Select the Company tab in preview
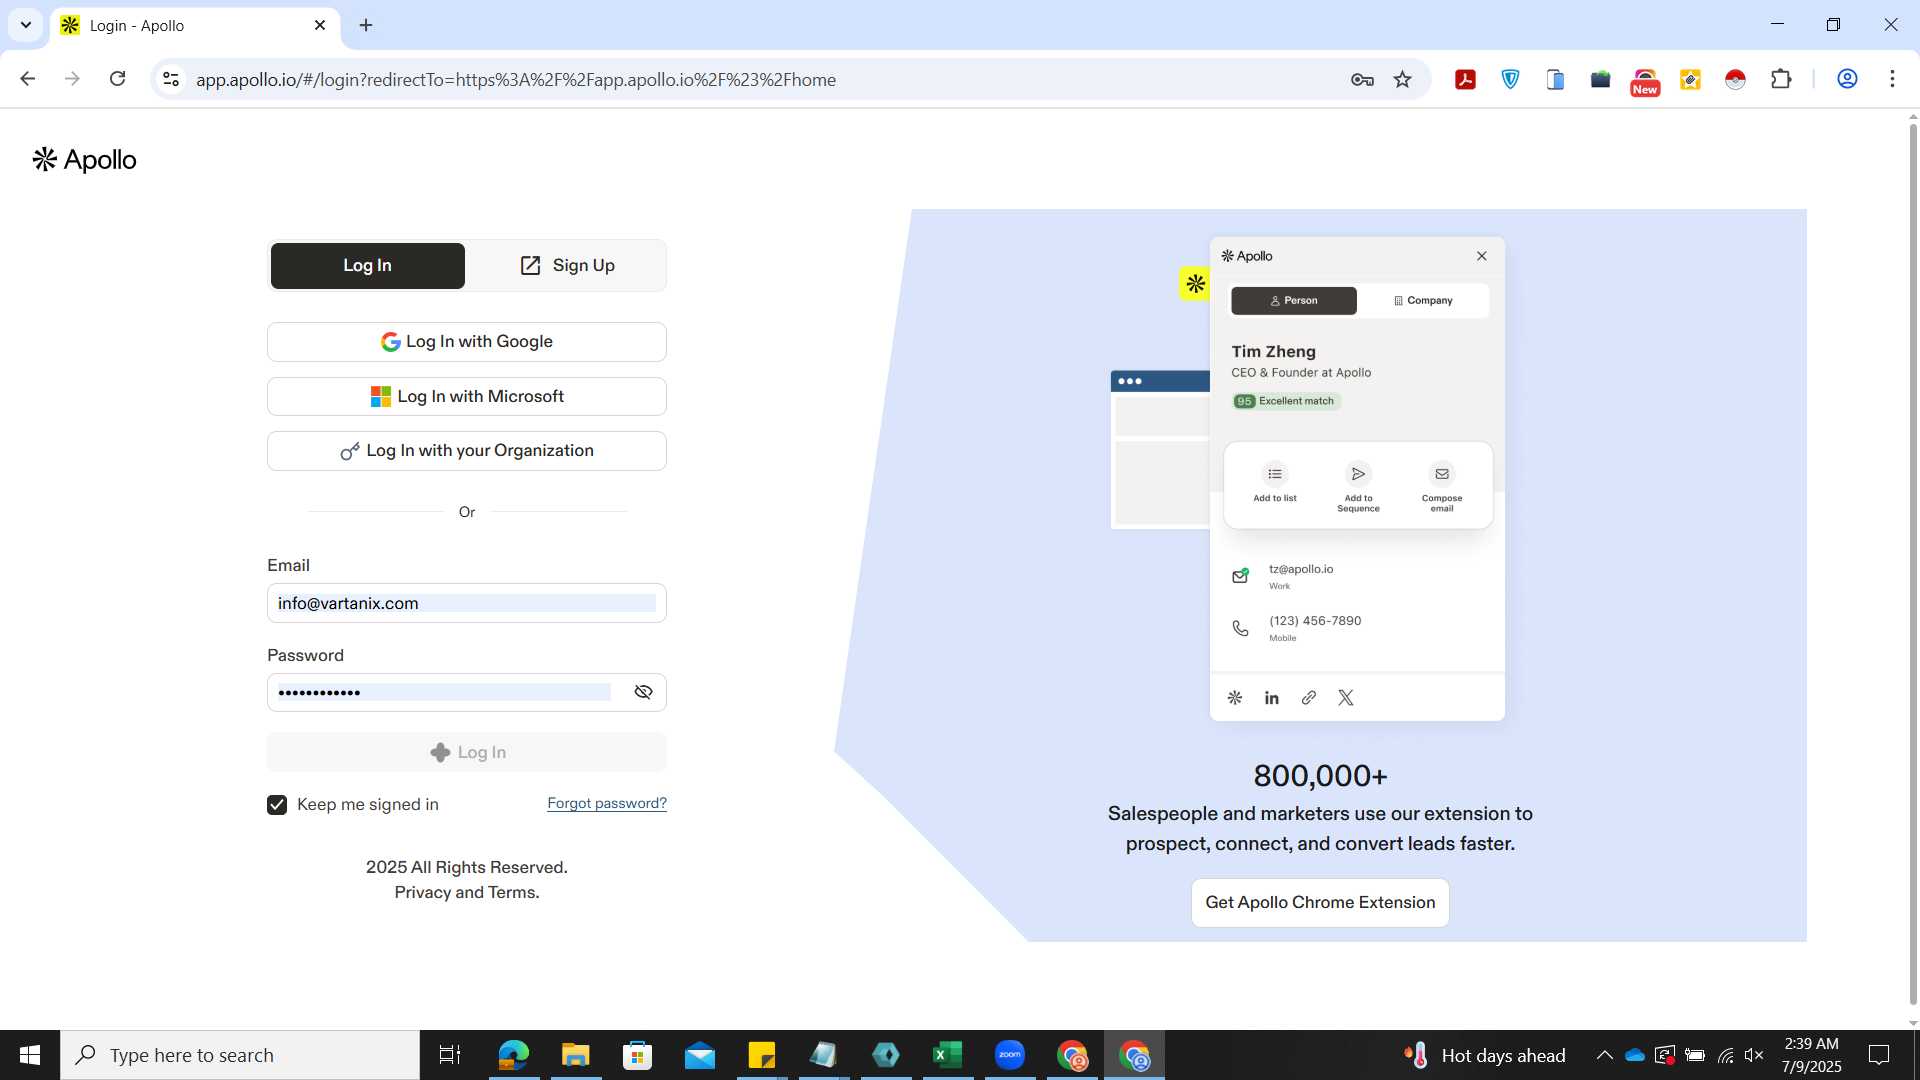Image resolution: width=1920 pixels, height=1080 pixels. click(x=1422, y=301)
